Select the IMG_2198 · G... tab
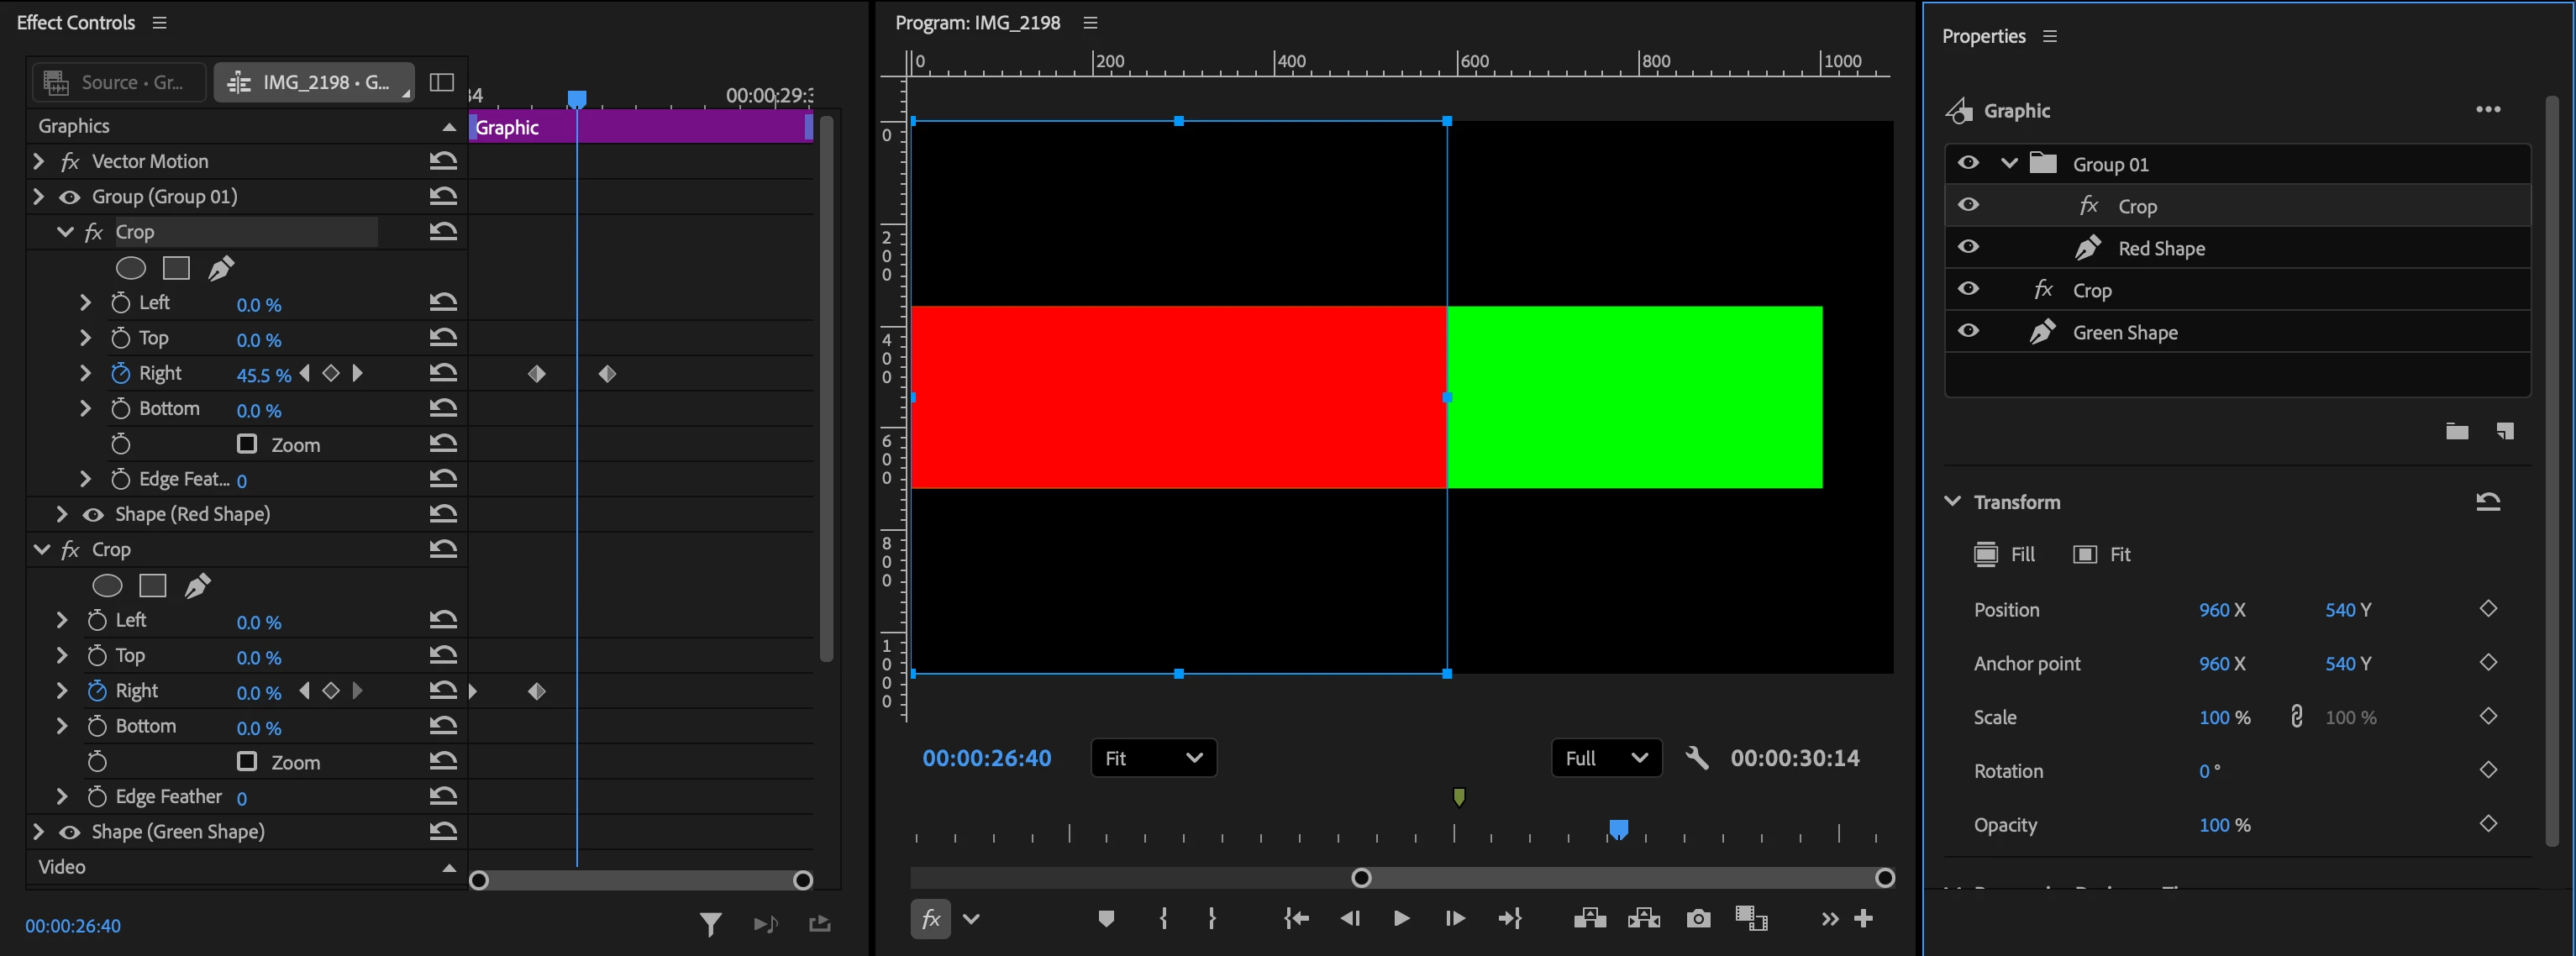This screenshot has width=2576, height=956. [314, 82]
